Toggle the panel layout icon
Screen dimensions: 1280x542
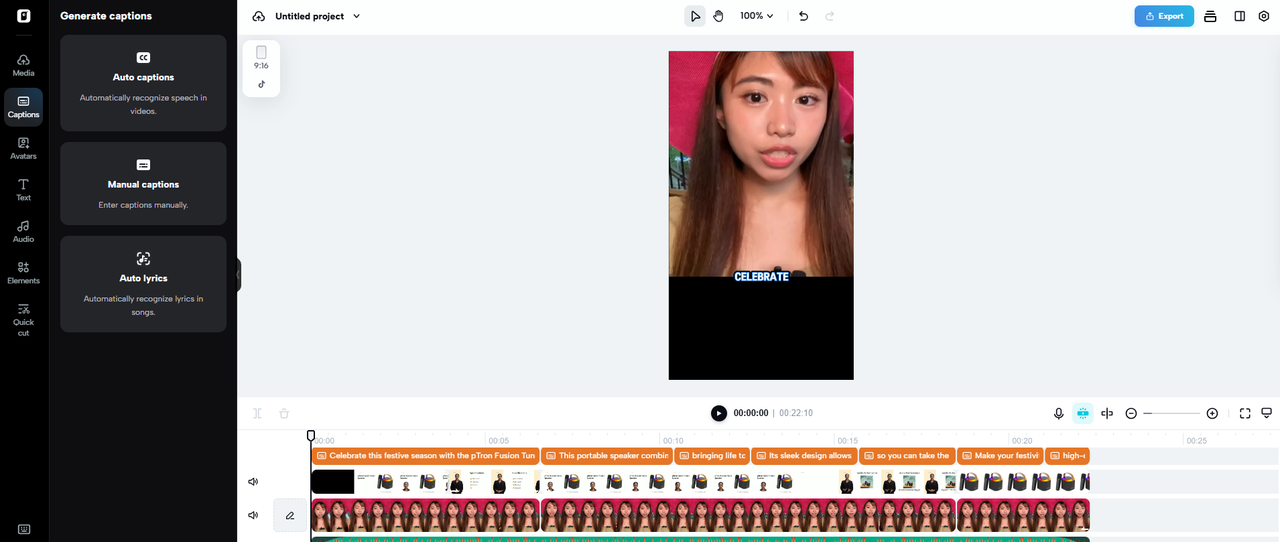[x=1239, y=16]
